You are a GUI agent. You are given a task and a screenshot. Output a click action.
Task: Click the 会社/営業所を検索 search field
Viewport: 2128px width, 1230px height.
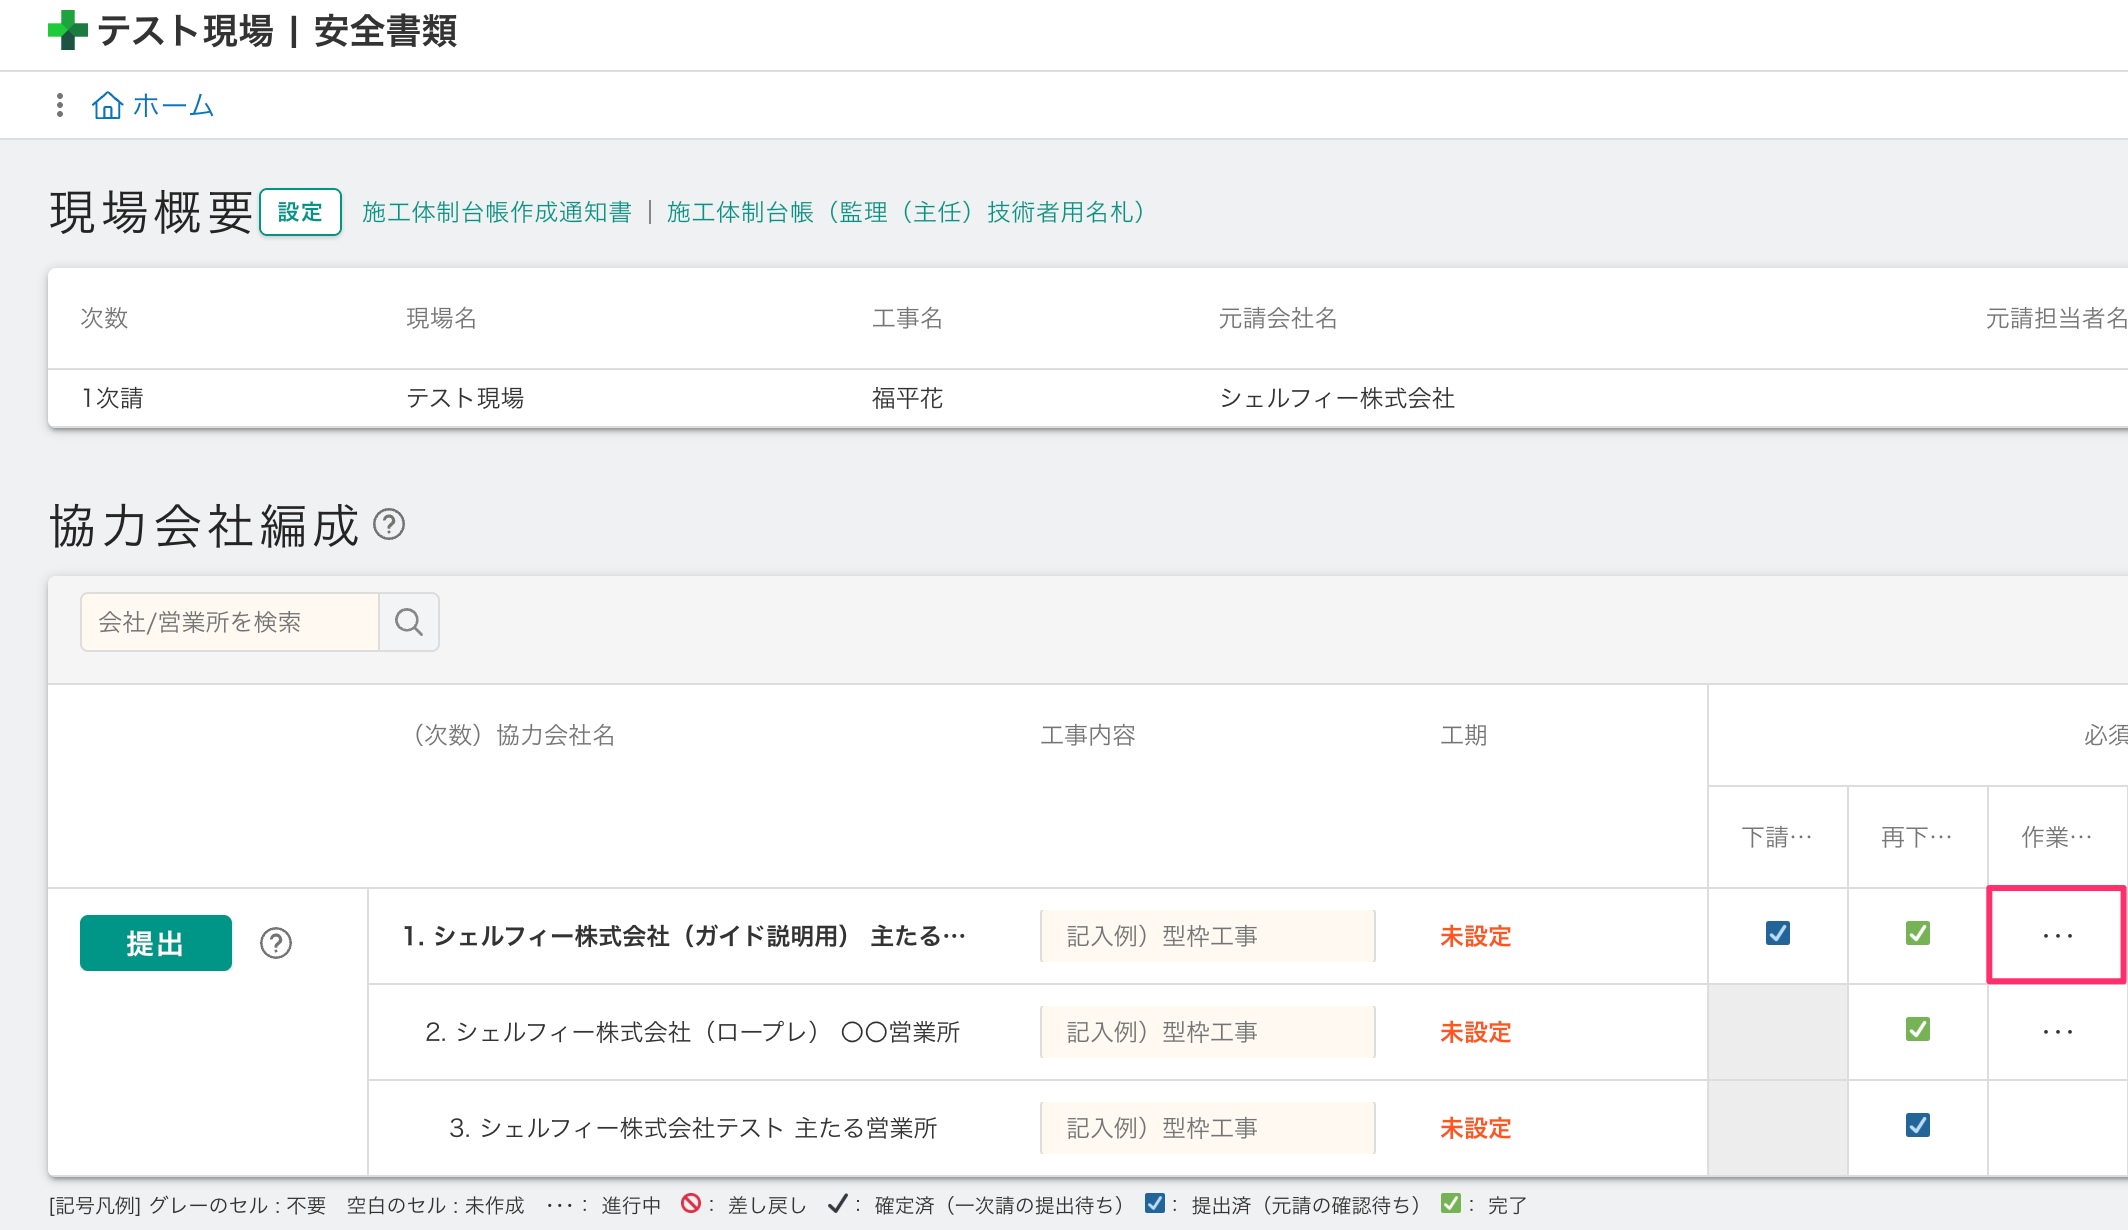(x=230, y=622)
